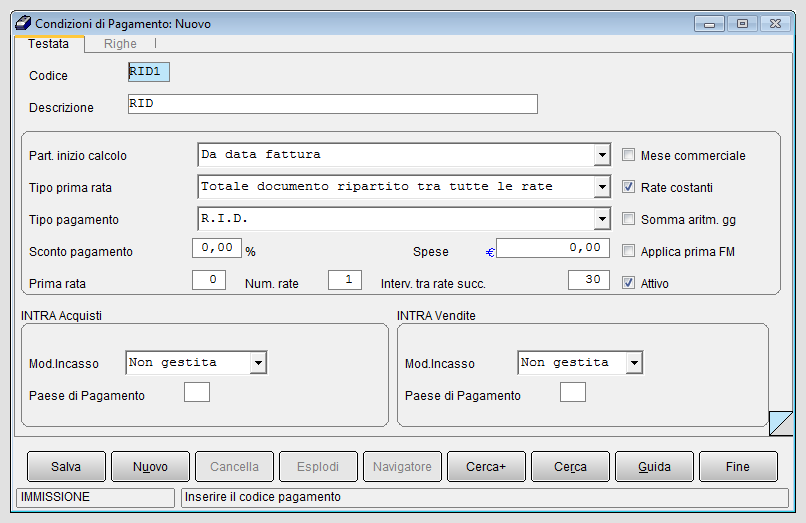The height and width of the screenshot is (523, 806).
Task: Click the blue page-corner icon at bottom right
Action: 781,423
